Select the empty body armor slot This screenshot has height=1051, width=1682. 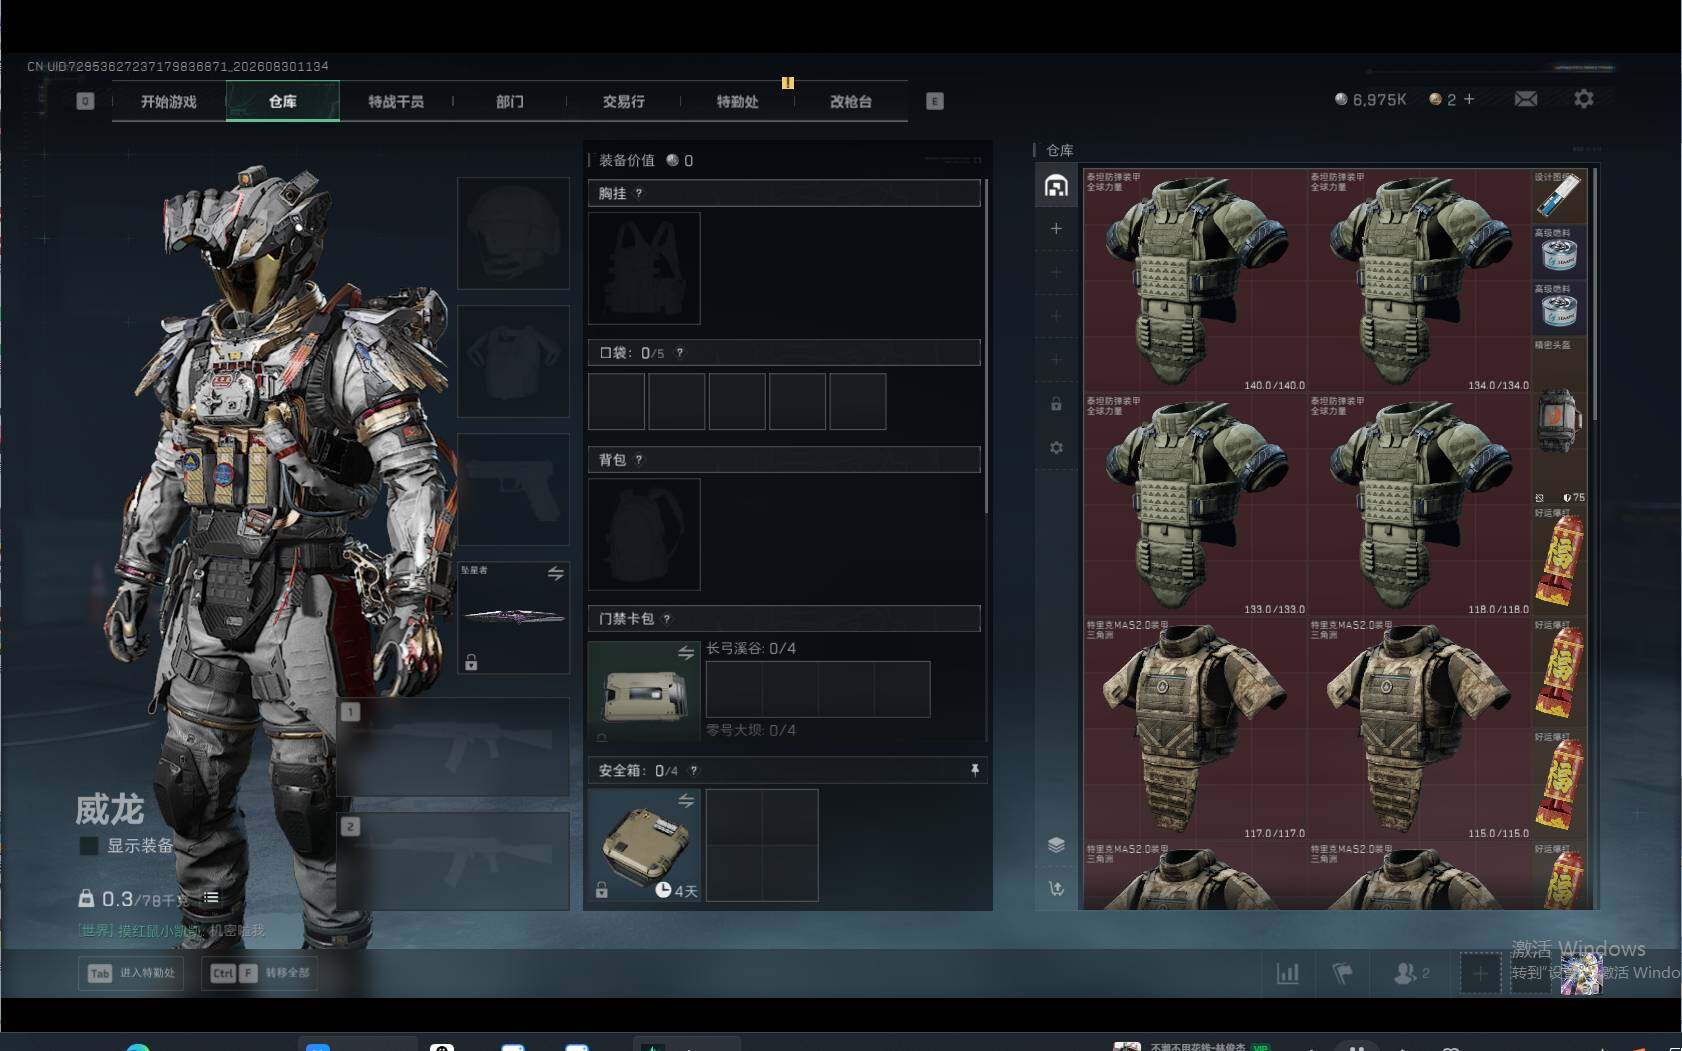click(x=513, y=362)
